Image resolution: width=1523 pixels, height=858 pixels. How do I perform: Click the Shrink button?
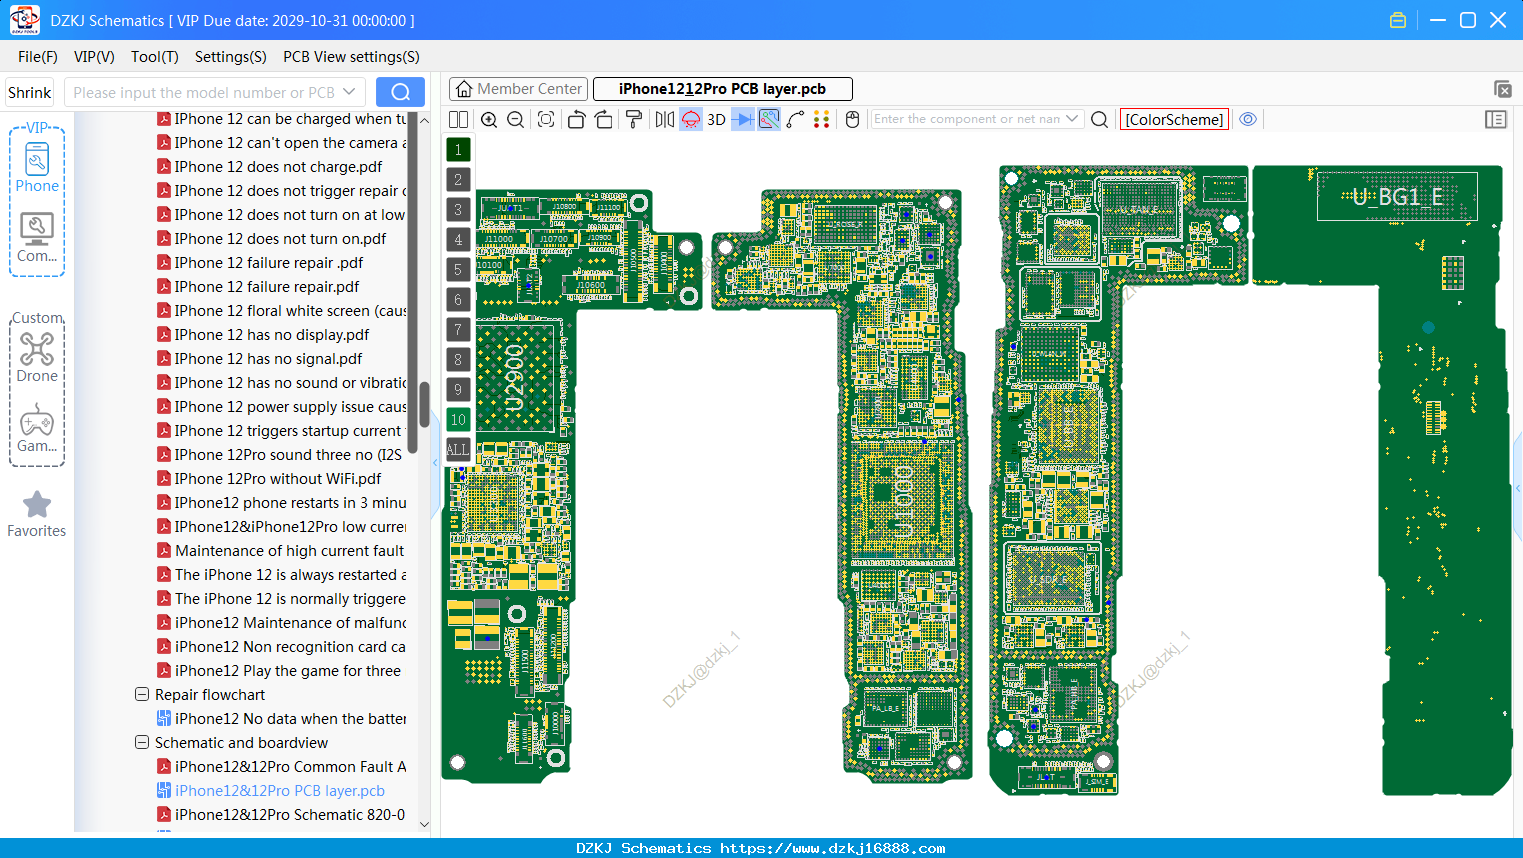coord(29,92)
